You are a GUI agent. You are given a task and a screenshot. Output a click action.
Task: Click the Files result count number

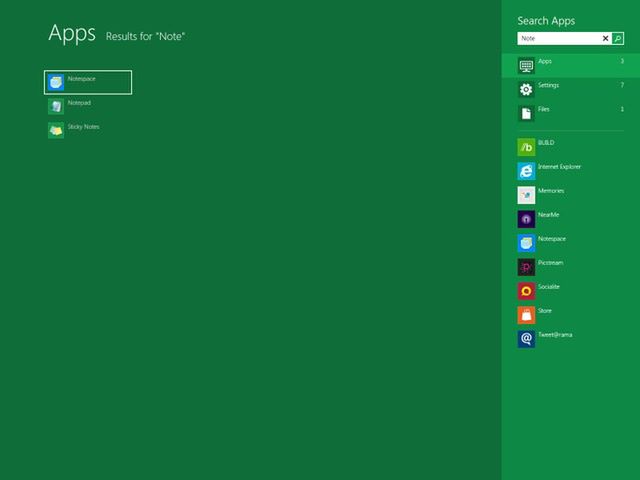pyautogui.click(x=622, y=109)
